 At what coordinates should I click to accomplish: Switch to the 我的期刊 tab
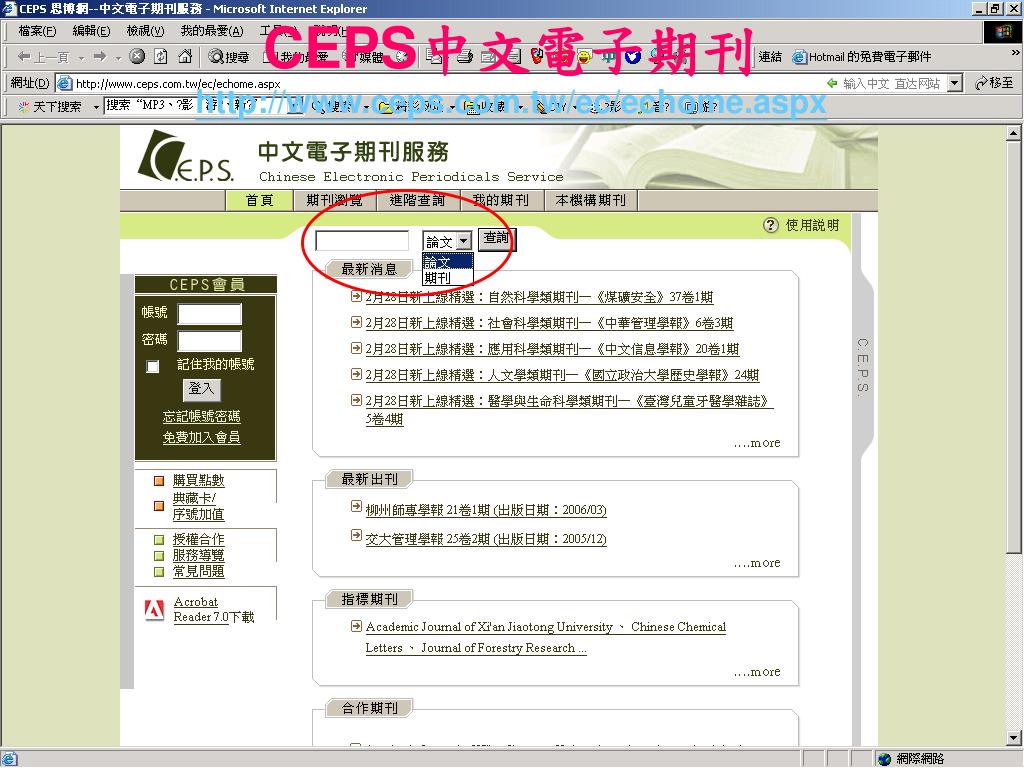pyautogui.click(x=500, y=200)
